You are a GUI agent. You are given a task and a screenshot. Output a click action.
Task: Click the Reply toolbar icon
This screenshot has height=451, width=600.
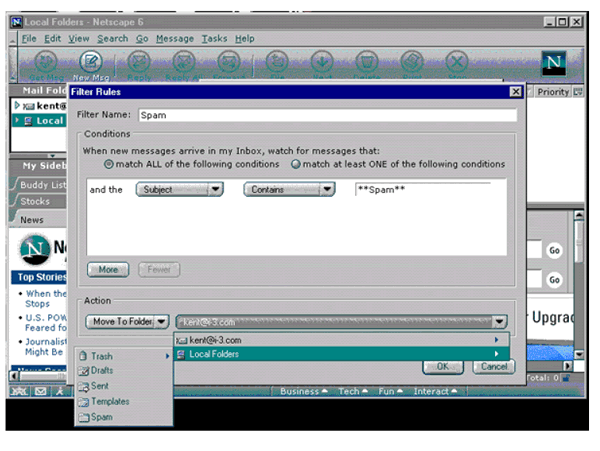pyautogui.click(x=139, y=62)
